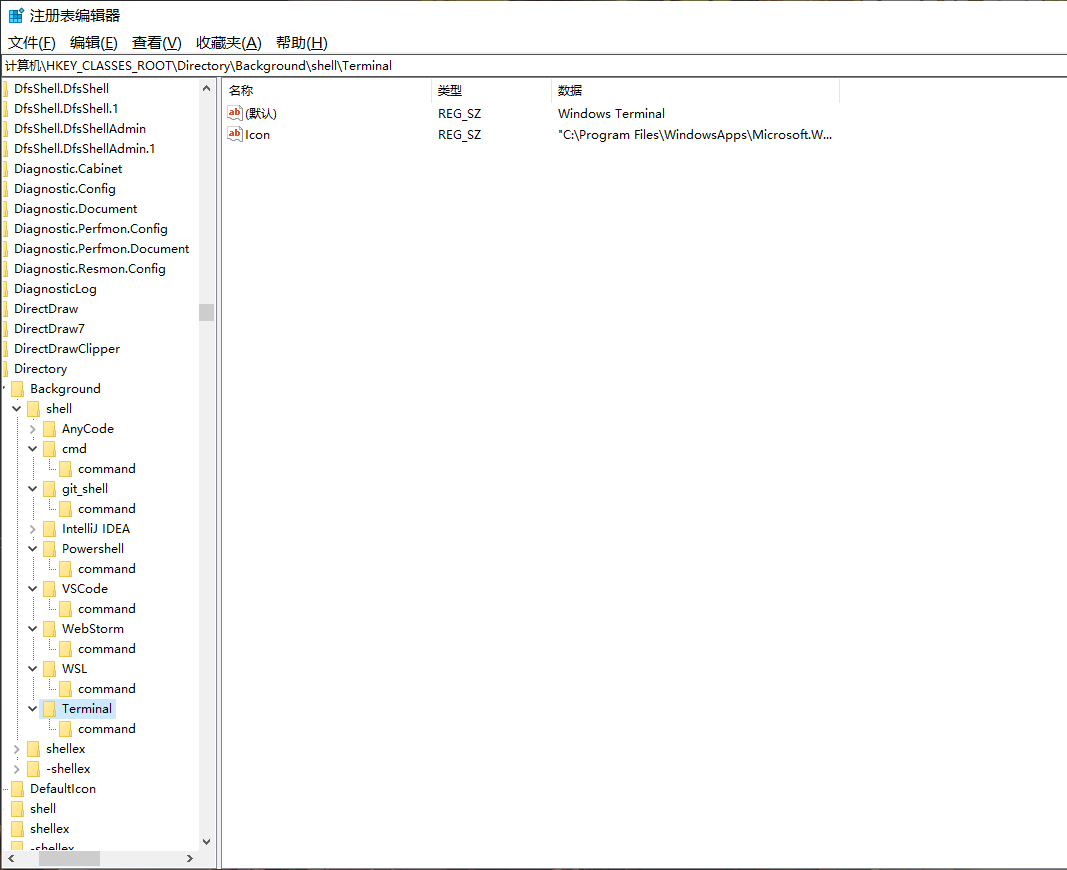1067x870 pixels.
Task: Click folder icon of command under cmd
Action: click(65, 469)
